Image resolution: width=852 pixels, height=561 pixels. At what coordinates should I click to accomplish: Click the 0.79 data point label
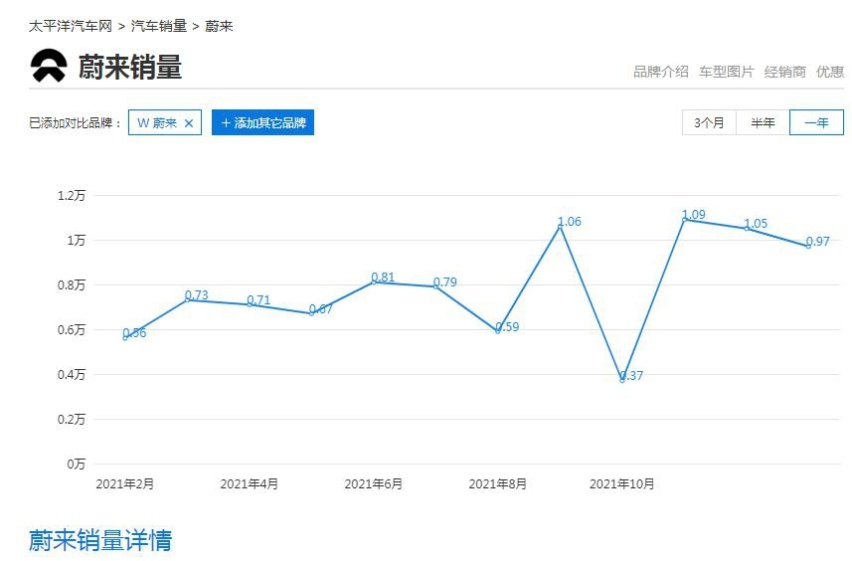click(x=444, y=282)
